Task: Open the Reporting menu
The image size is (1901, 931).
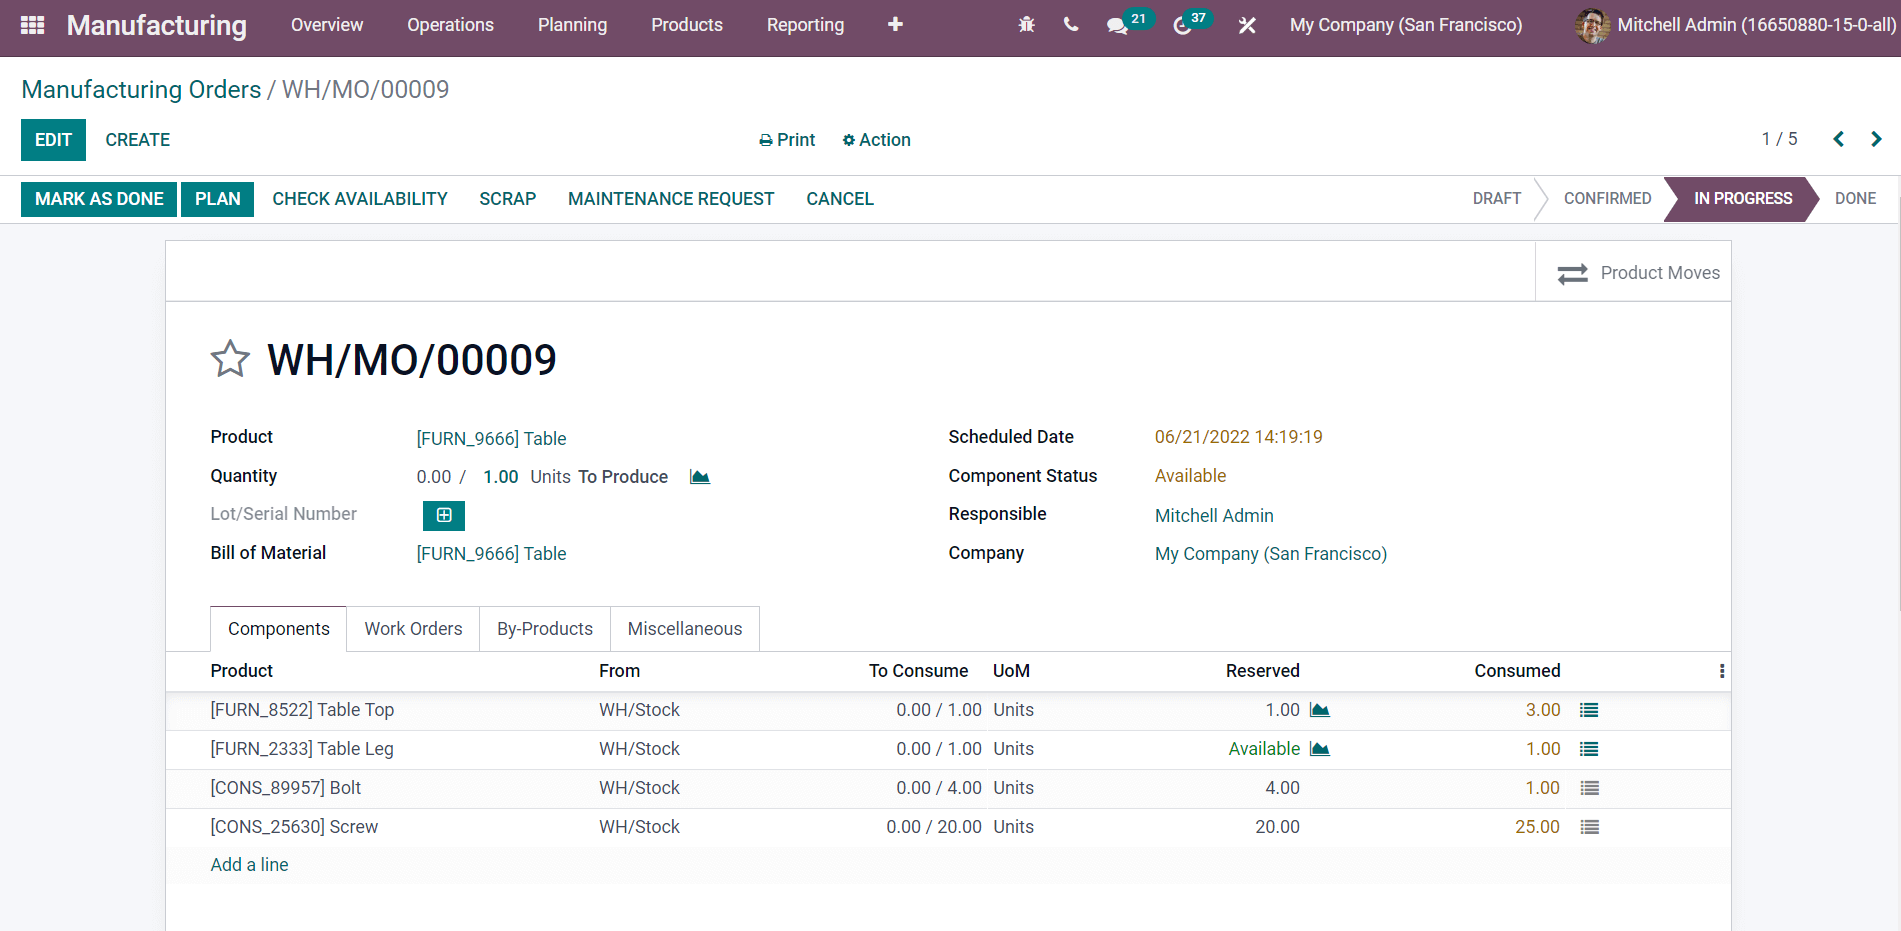Action: (x=805, y=25)
